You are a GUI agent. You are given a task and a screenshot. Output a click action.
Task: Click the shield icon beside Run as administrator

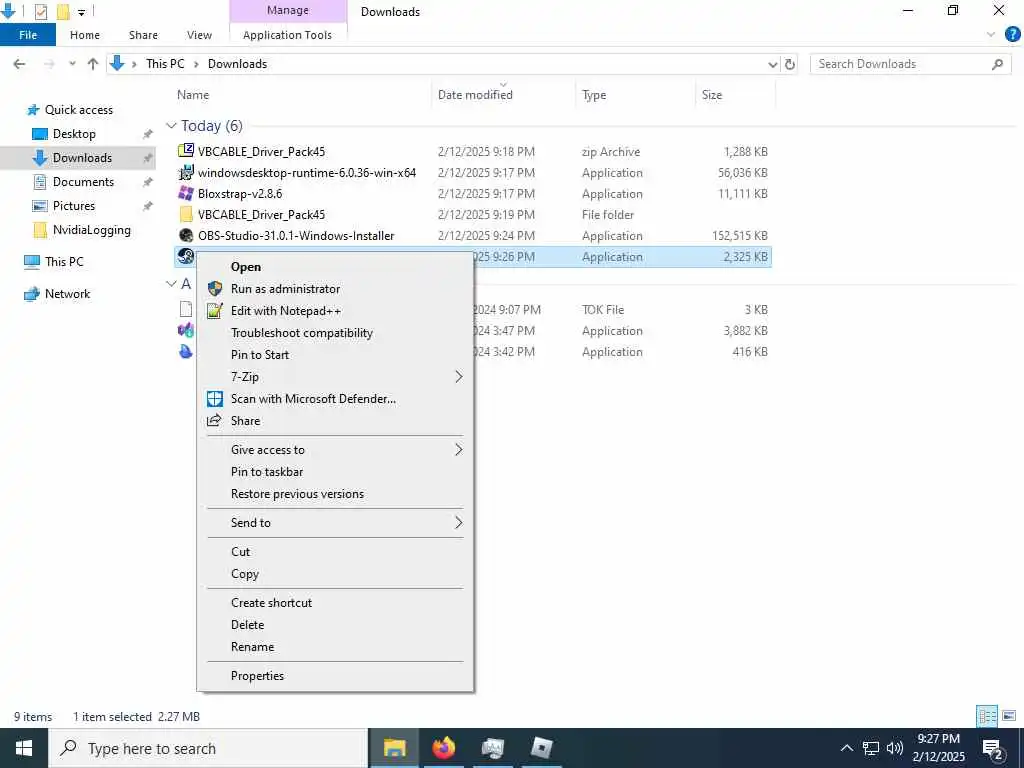215,289
